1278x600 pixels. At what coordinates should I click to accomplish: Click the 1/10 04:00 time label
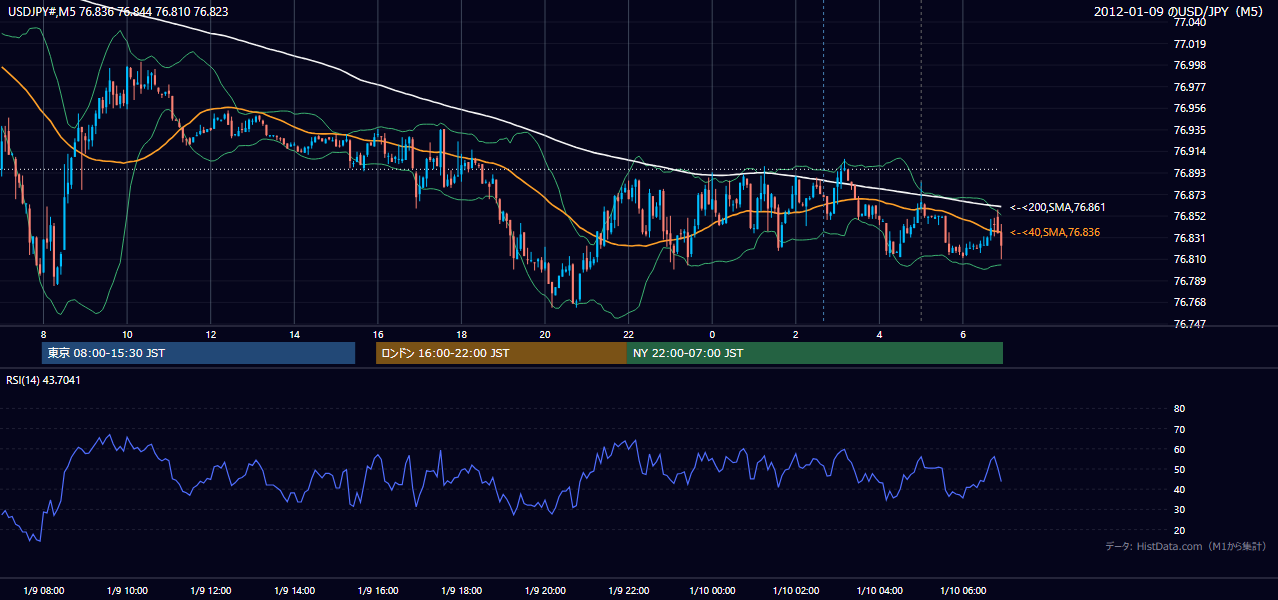click(879, 590)
